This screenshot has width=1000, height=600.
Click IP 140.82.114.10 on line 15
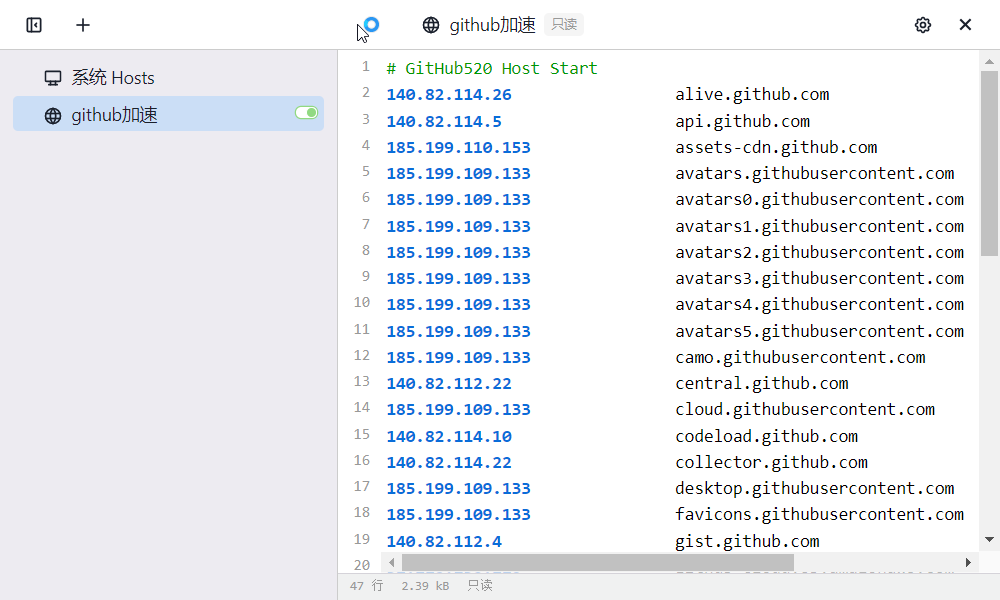pyautogui.click(x=449, y=437)
